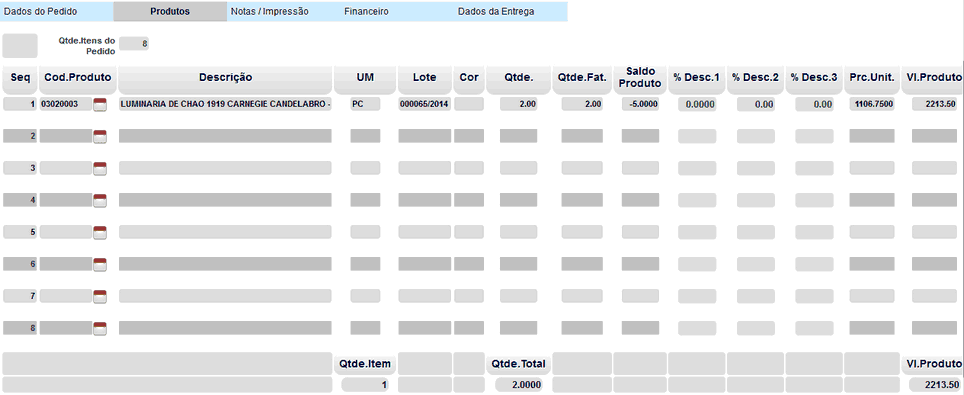This screenshot has width=964, height=395.
Task: Click Qtde.Item total value 1
Action: click(365, 385)
